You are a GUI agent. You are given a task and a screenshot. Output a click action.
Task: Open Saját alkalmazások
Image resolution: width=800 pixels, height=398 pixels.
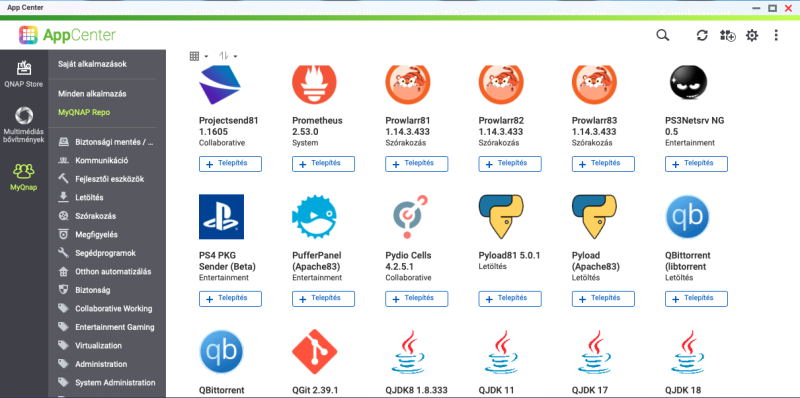click(92, 64)
